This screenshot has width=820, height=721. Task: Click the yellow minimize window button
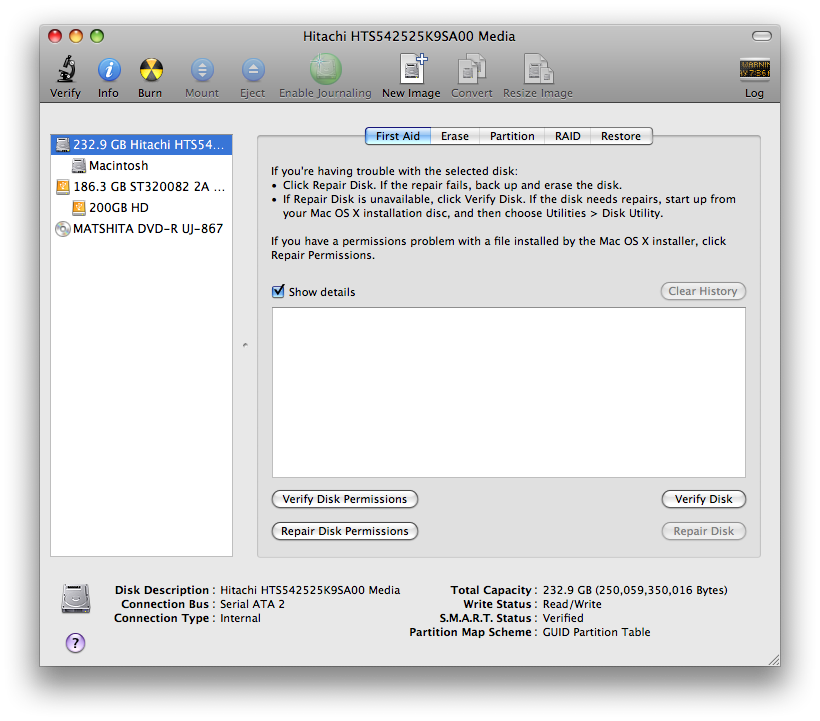coord(76,36)
